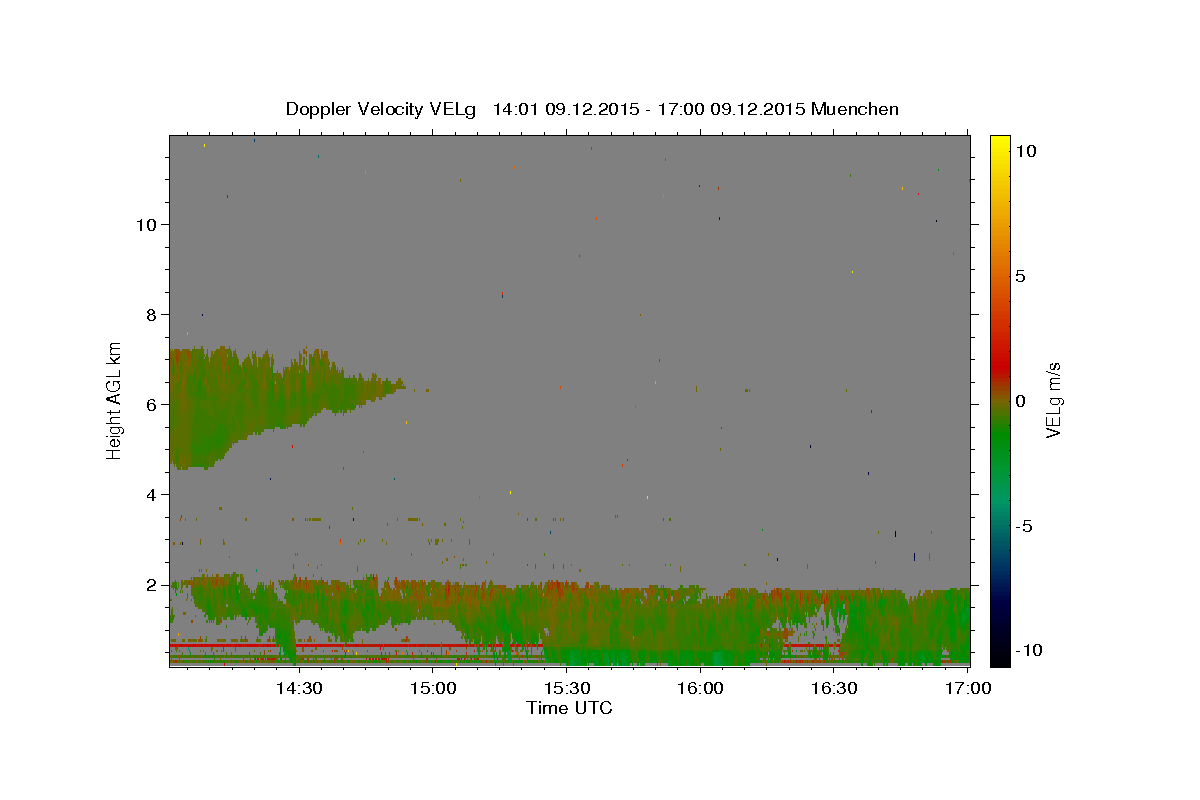Screen dimensions: 1200x800
Task: Click the height tick label 2
Action: (x=152, y=585)
